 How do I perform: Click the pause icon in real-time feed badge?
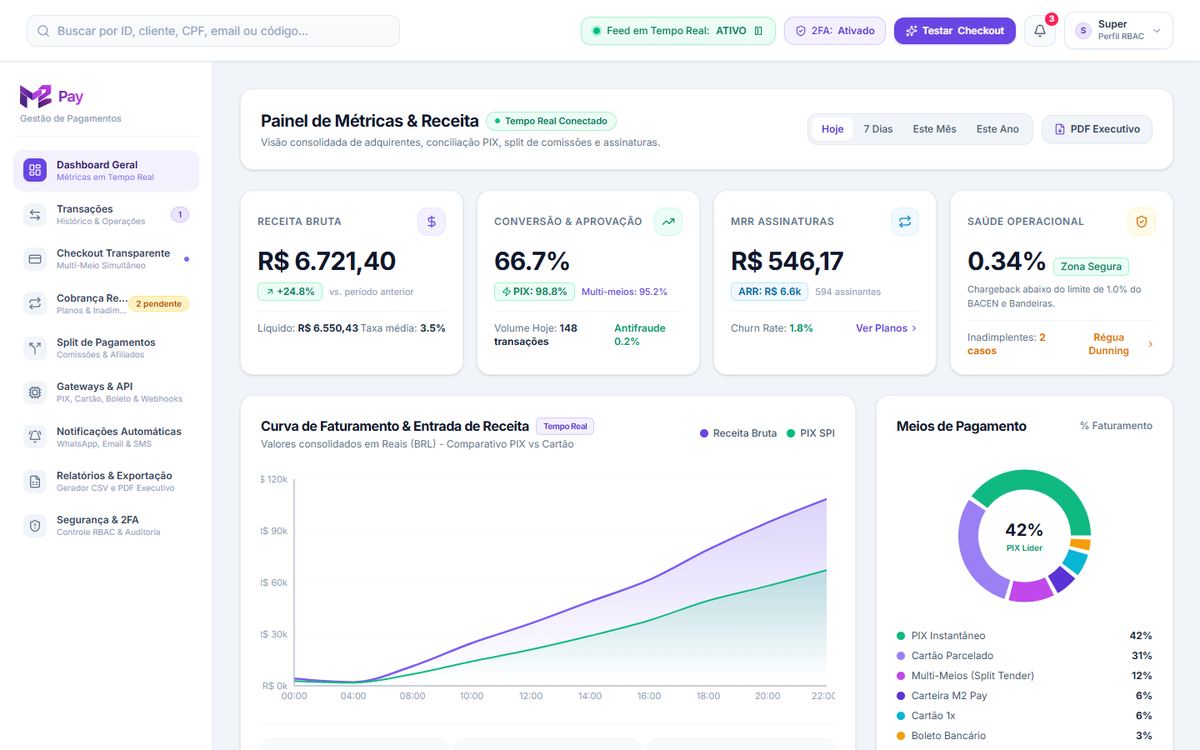758,31
